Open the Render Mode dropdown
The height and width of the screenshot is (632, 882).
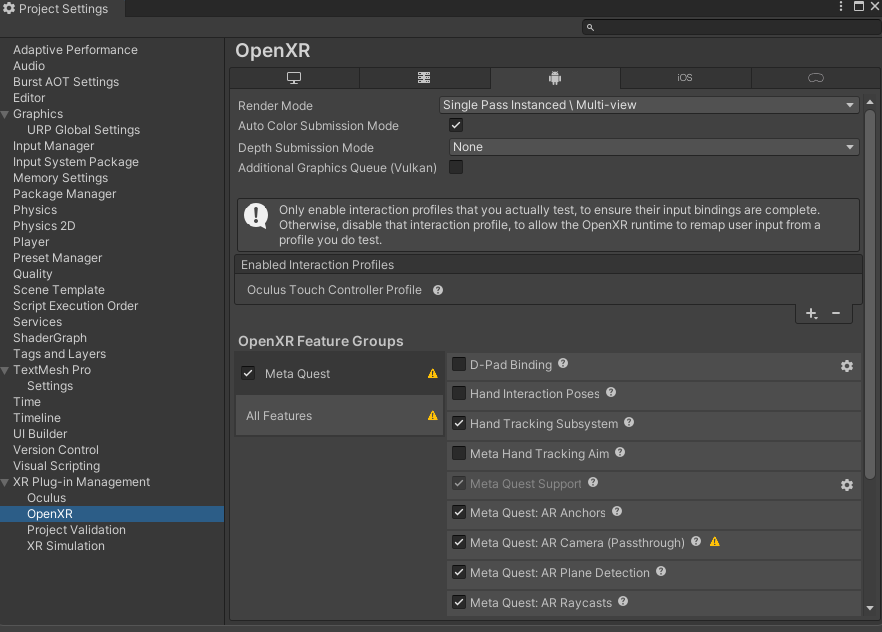(x=649, y=105)
